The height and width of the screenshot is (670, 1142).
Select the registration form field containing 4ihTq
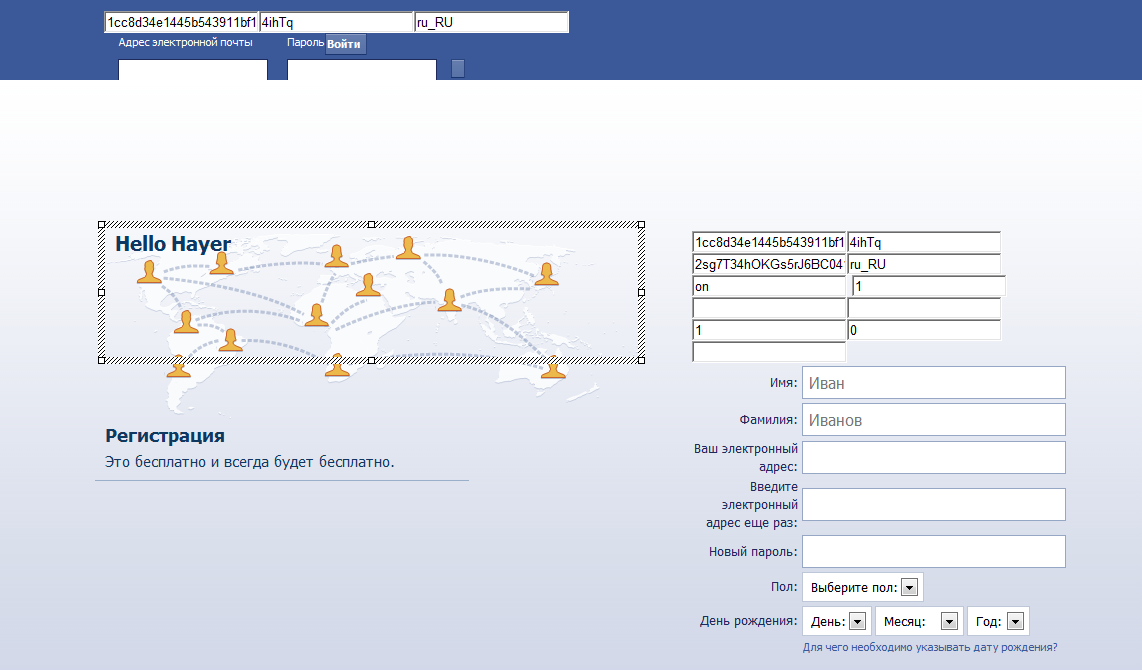(924, 243)
